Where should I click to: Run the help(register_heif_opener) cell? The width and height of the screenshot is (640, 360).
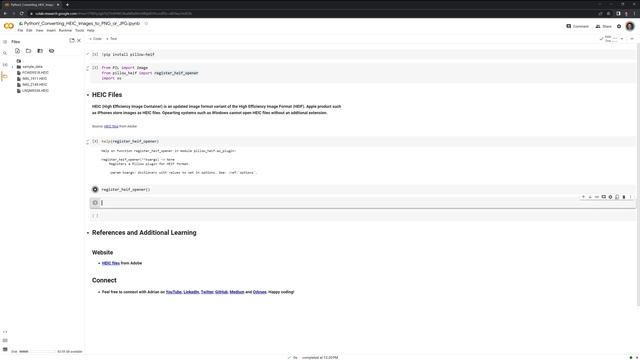(x=95, y=141)
